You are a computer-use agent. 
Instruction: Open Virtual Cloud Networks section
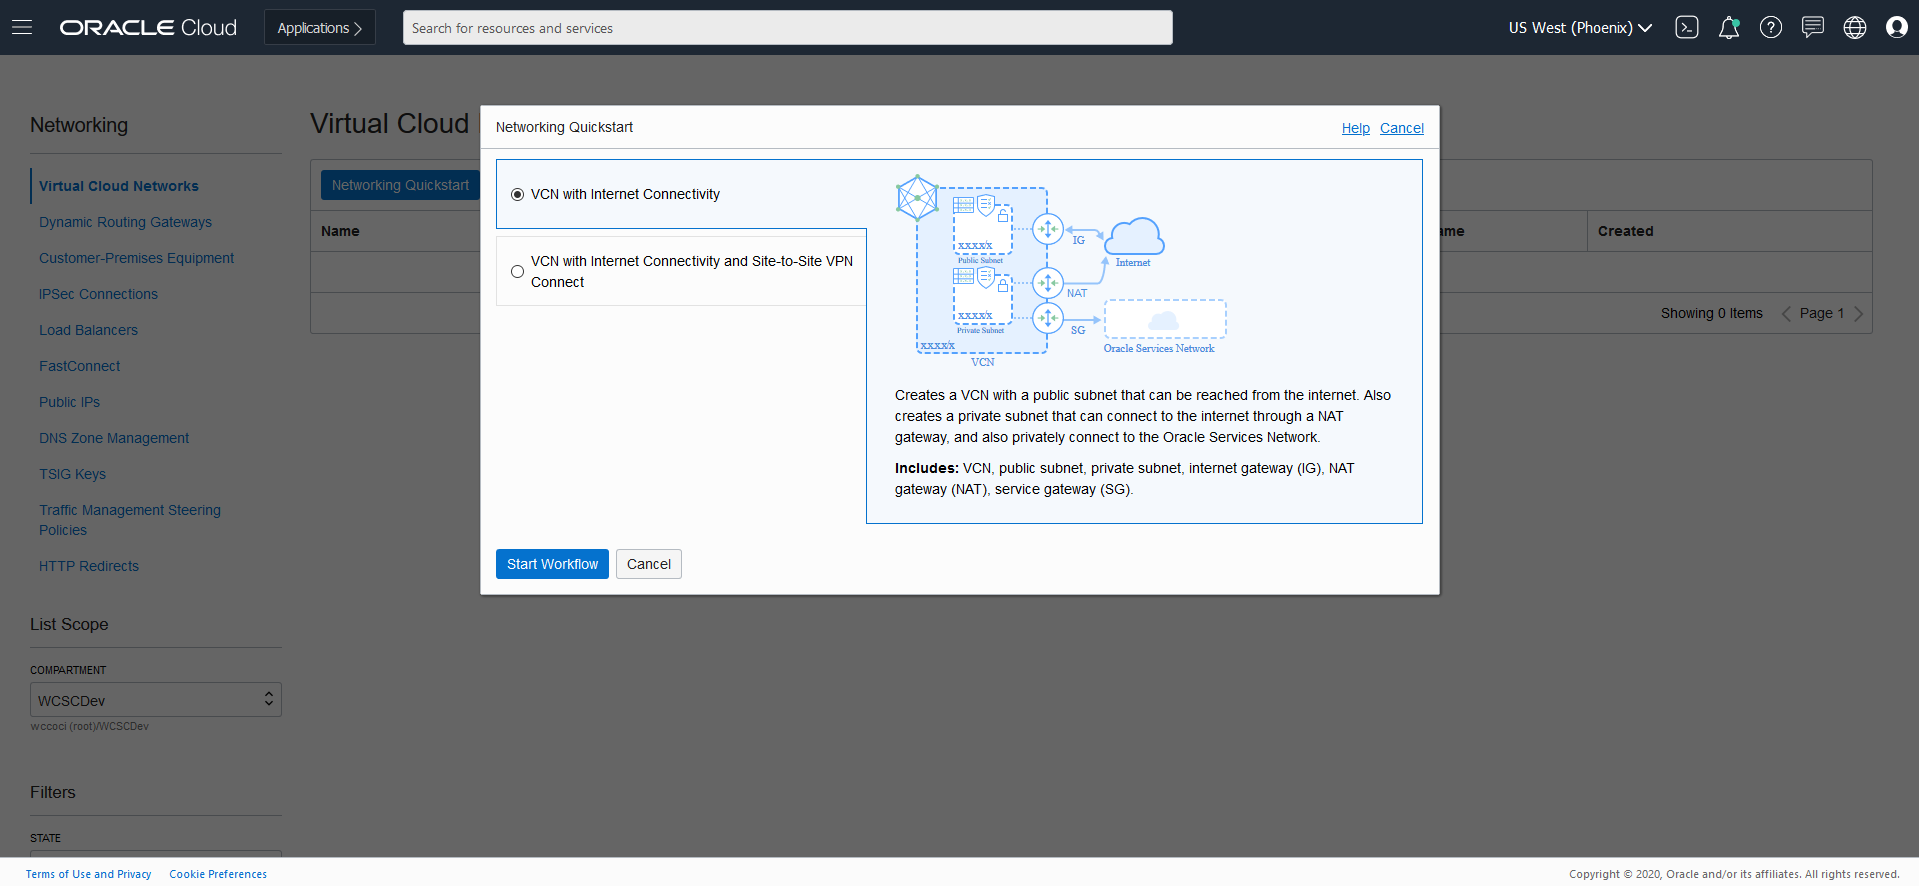[x=119, y=186]
